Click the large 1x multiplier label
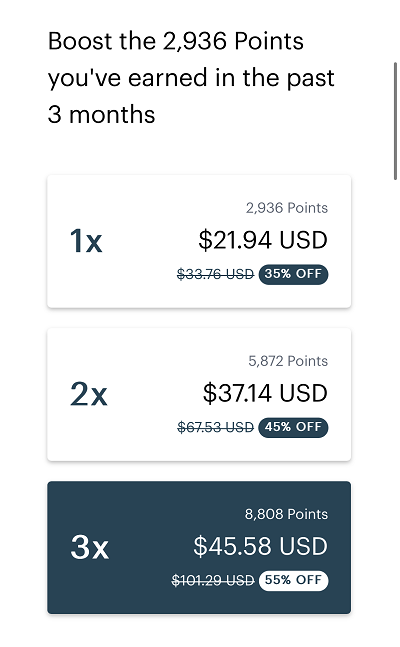Screen dimensions: 400x647 click(86, 241)
